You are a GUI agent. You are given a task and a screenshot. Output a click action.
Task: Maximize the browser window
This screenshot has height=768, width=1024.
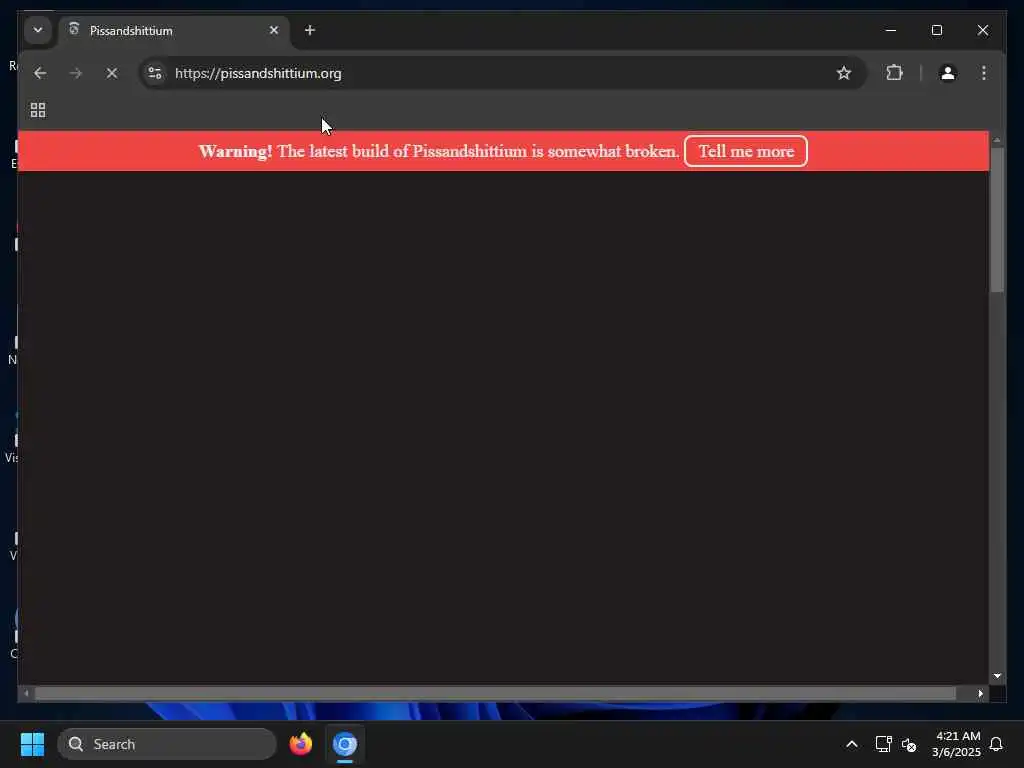(x=936, y=30)
